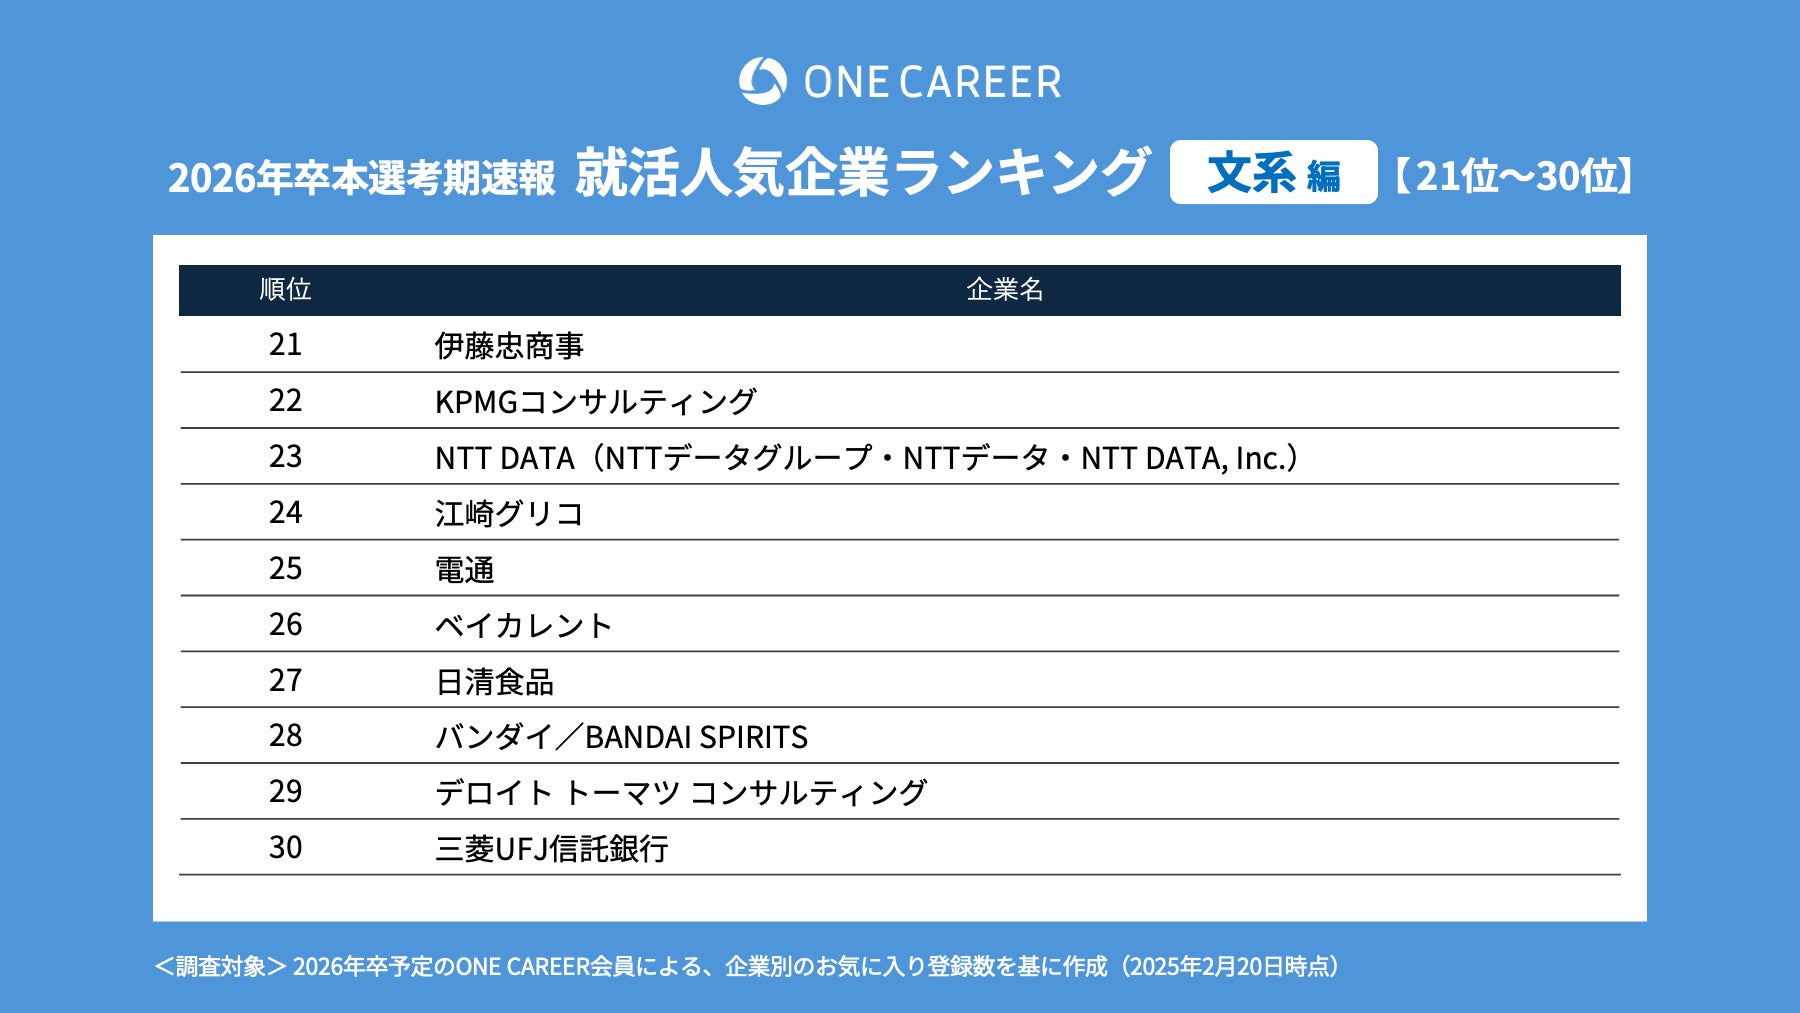Click 三菱UFJ信託銀行 company name
Screen dimensions: 1800x1013
pos(551,849)
